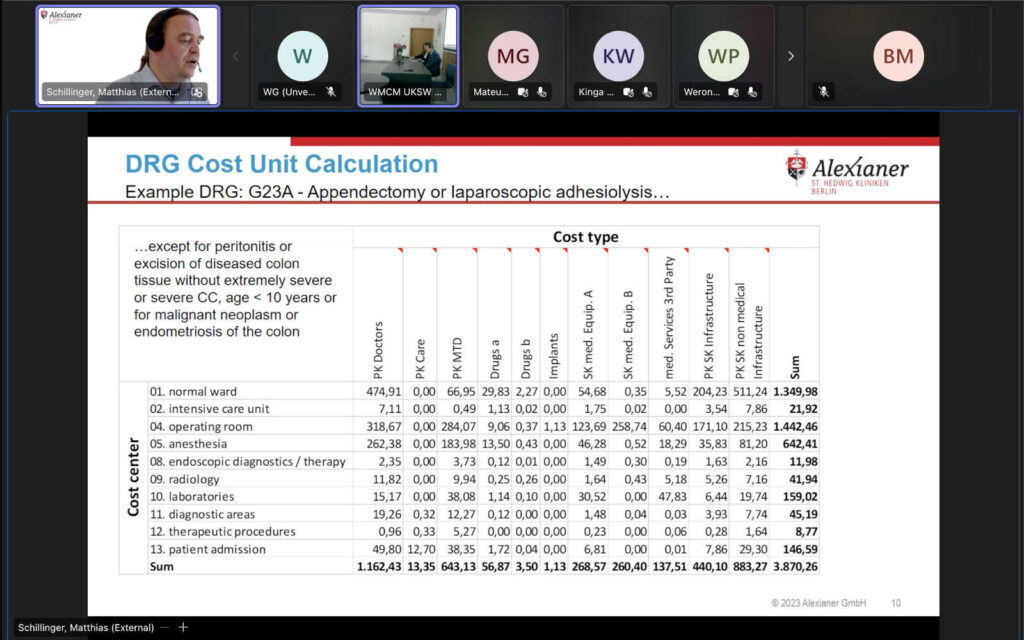The height and width of the screenshot is (640, 1024).
Task: Click the '12. therapeutic procedures' row label
Action: [x=223, y=532]
